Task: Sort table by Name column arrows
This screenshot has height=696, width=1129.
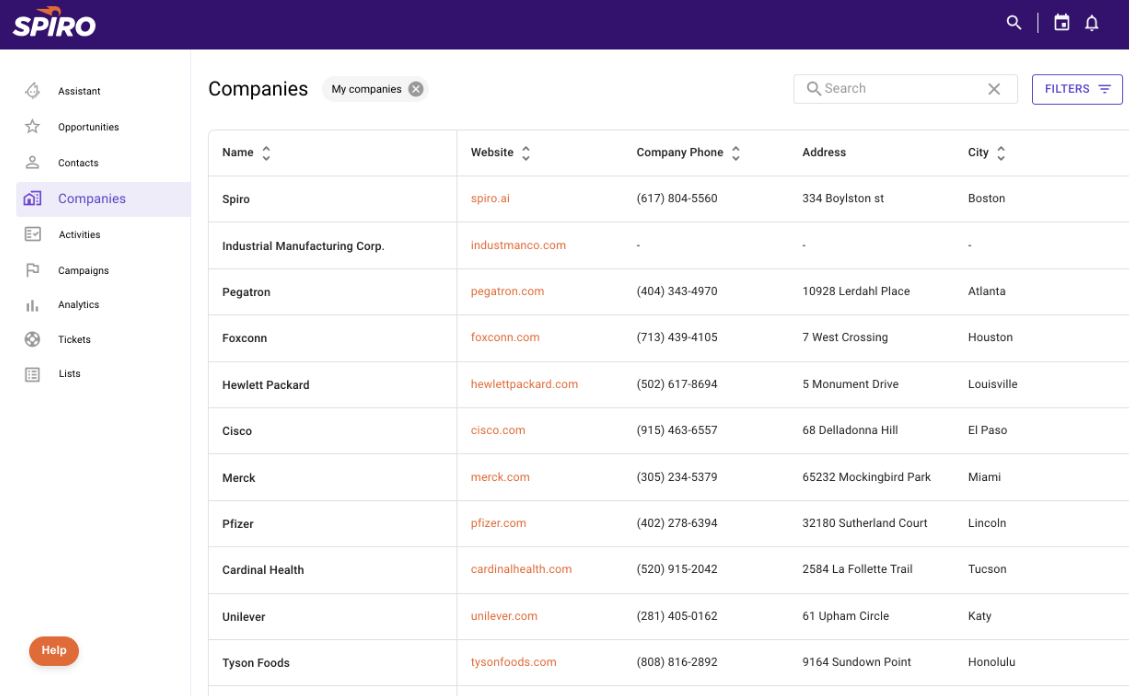Action: pyautogui.click(x=266, y=153)
